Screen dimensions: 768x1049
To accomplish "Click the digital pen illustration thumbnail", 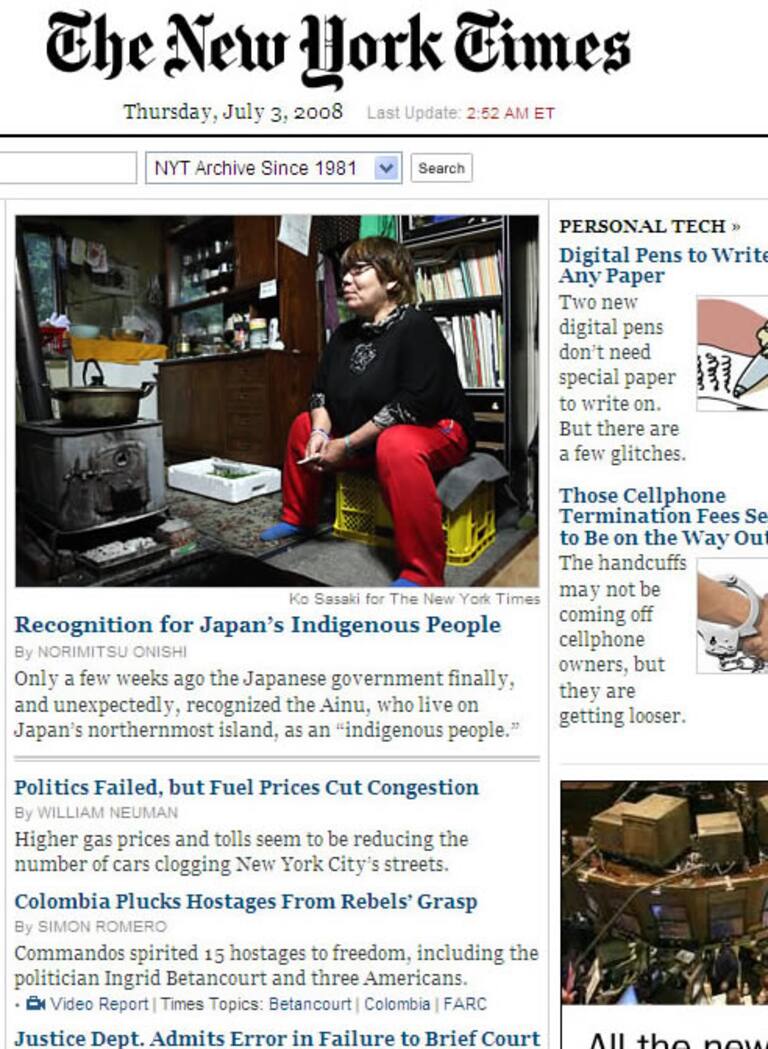I will (732, 353).
